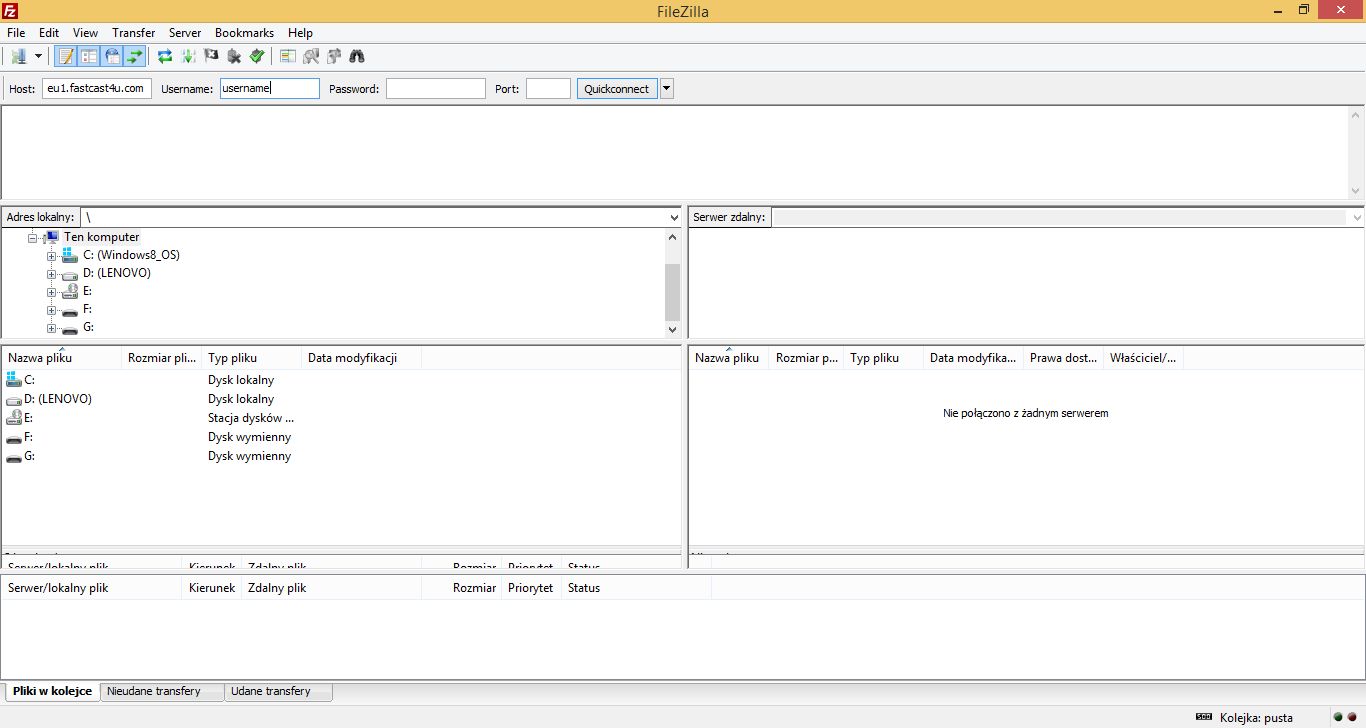Click the message log scroll down arrow
The width and height of the screenshot is (1366, 728).
pos(1355,190)
